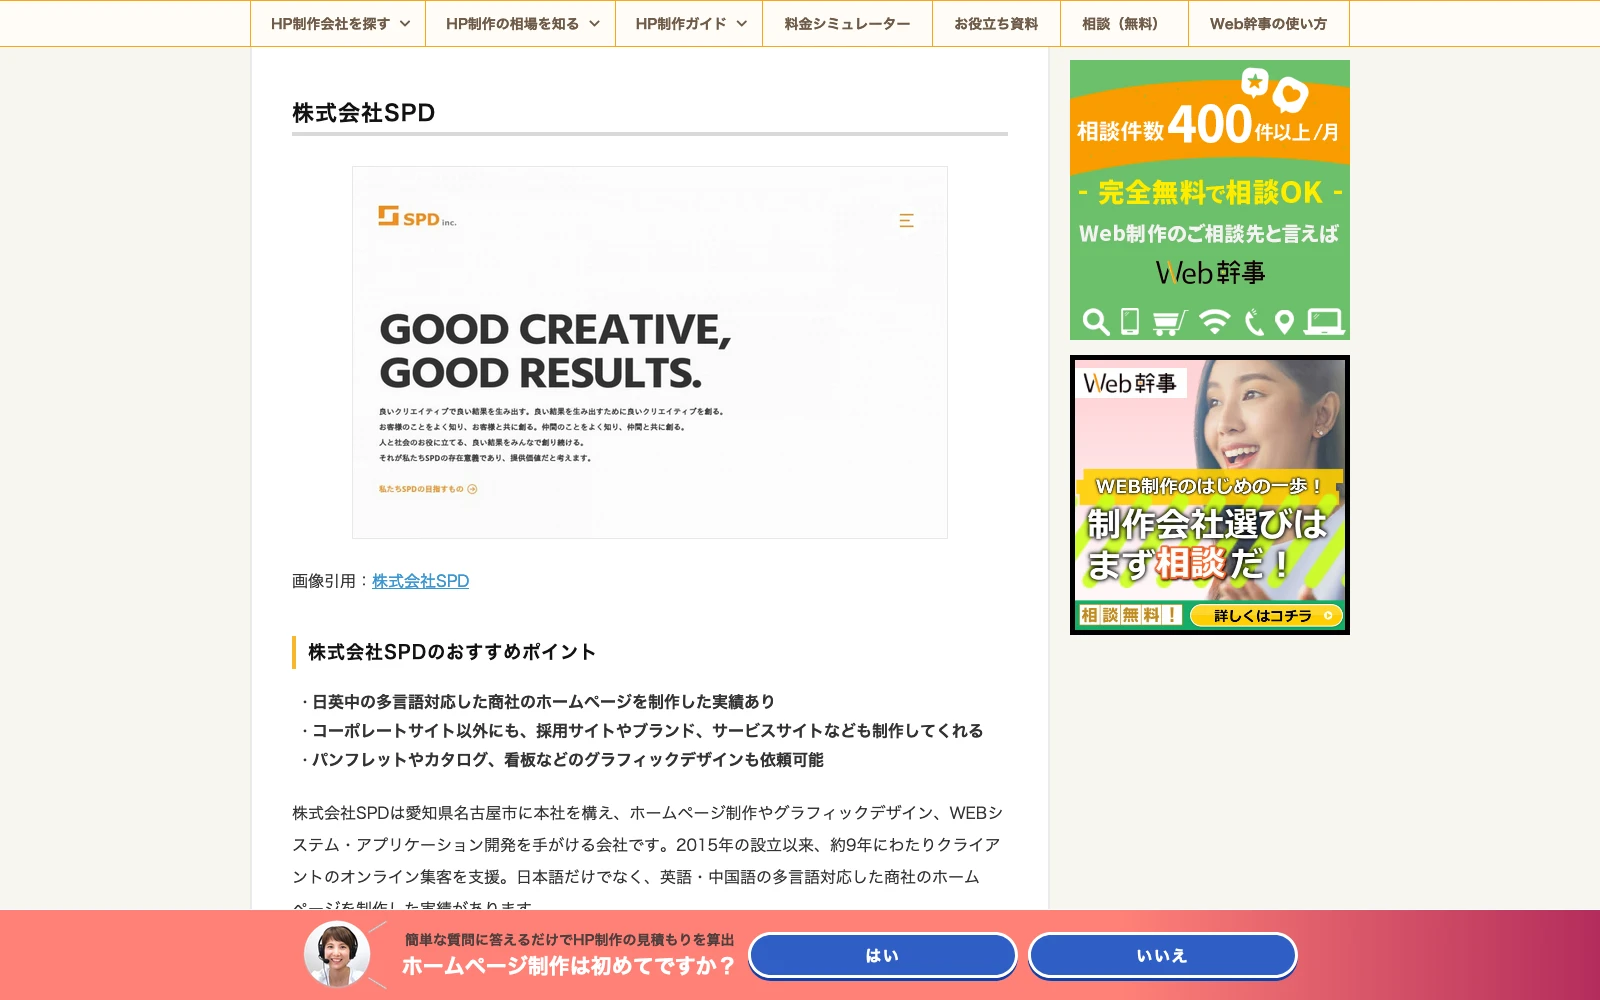Viewport: 1600px width, 1000px height.
Task: Click star speech bubble icon on banner
Action: 1254,82
